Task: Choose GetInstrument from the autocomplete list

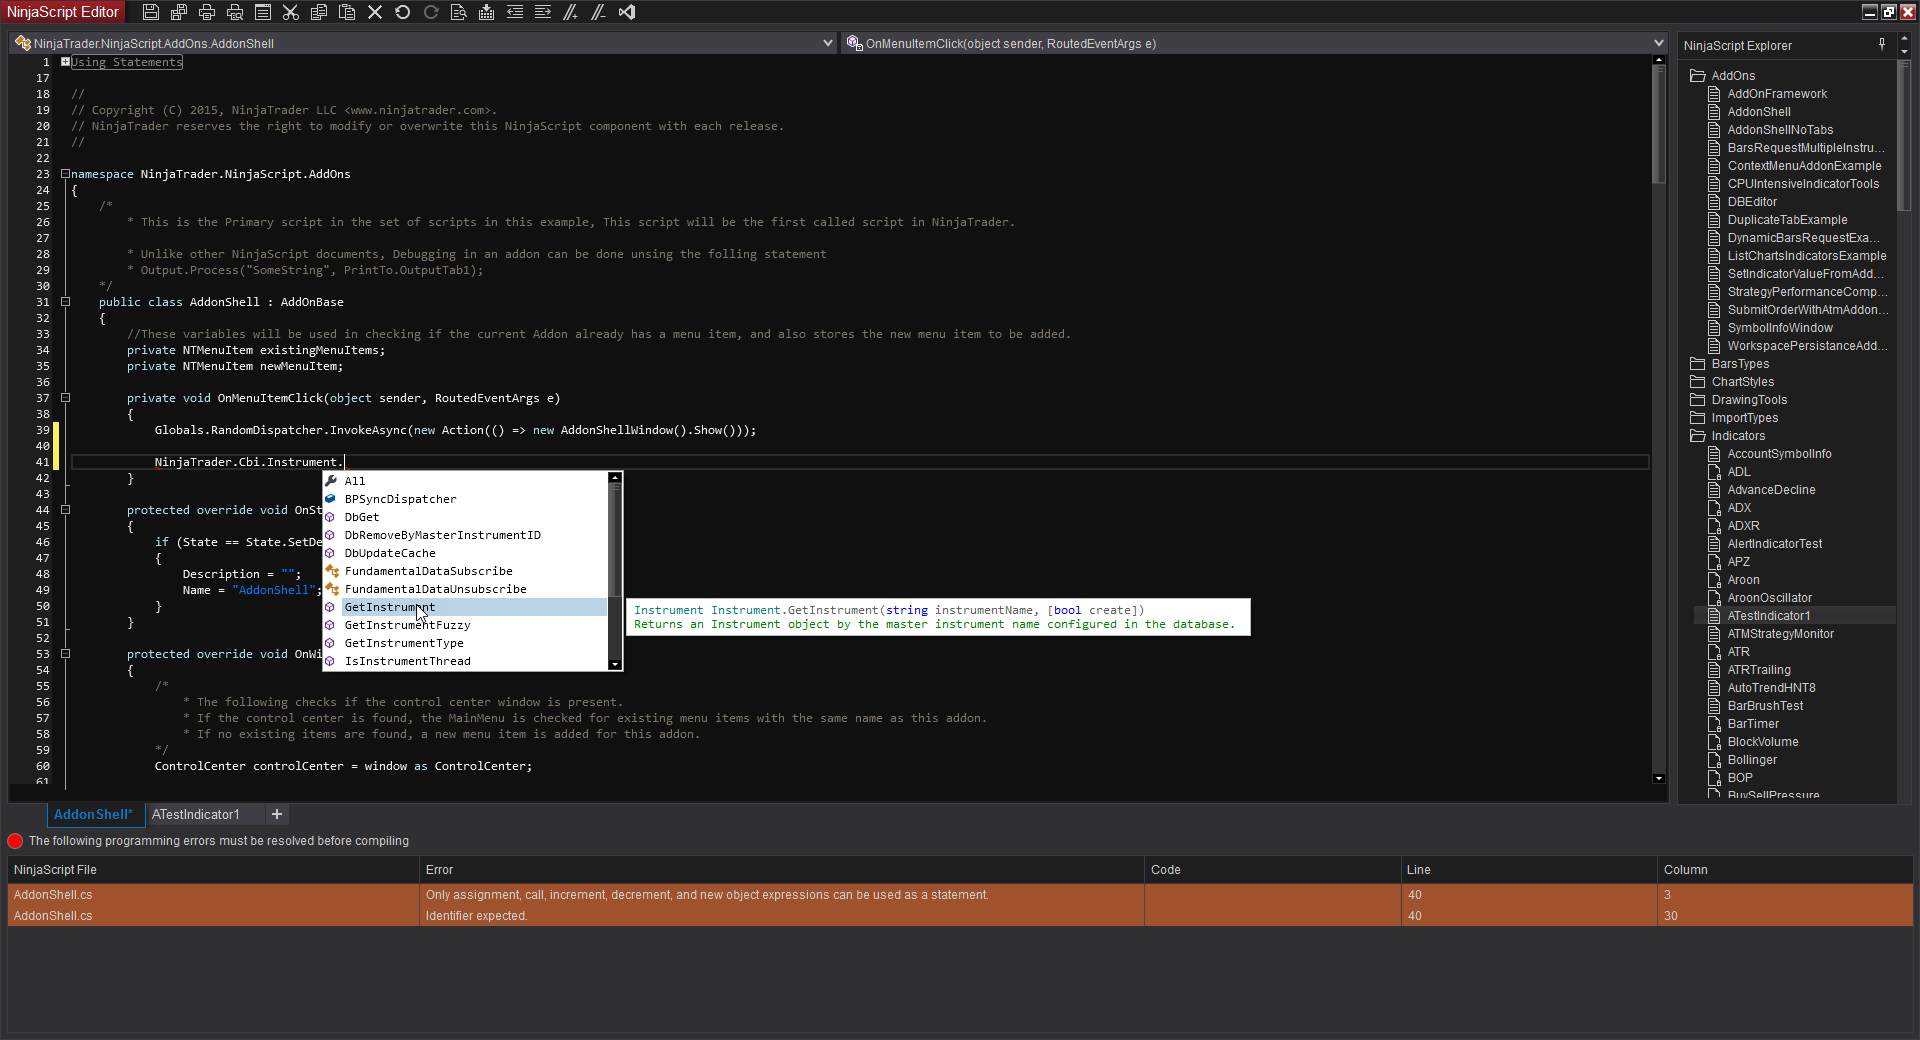Action: 465,607
